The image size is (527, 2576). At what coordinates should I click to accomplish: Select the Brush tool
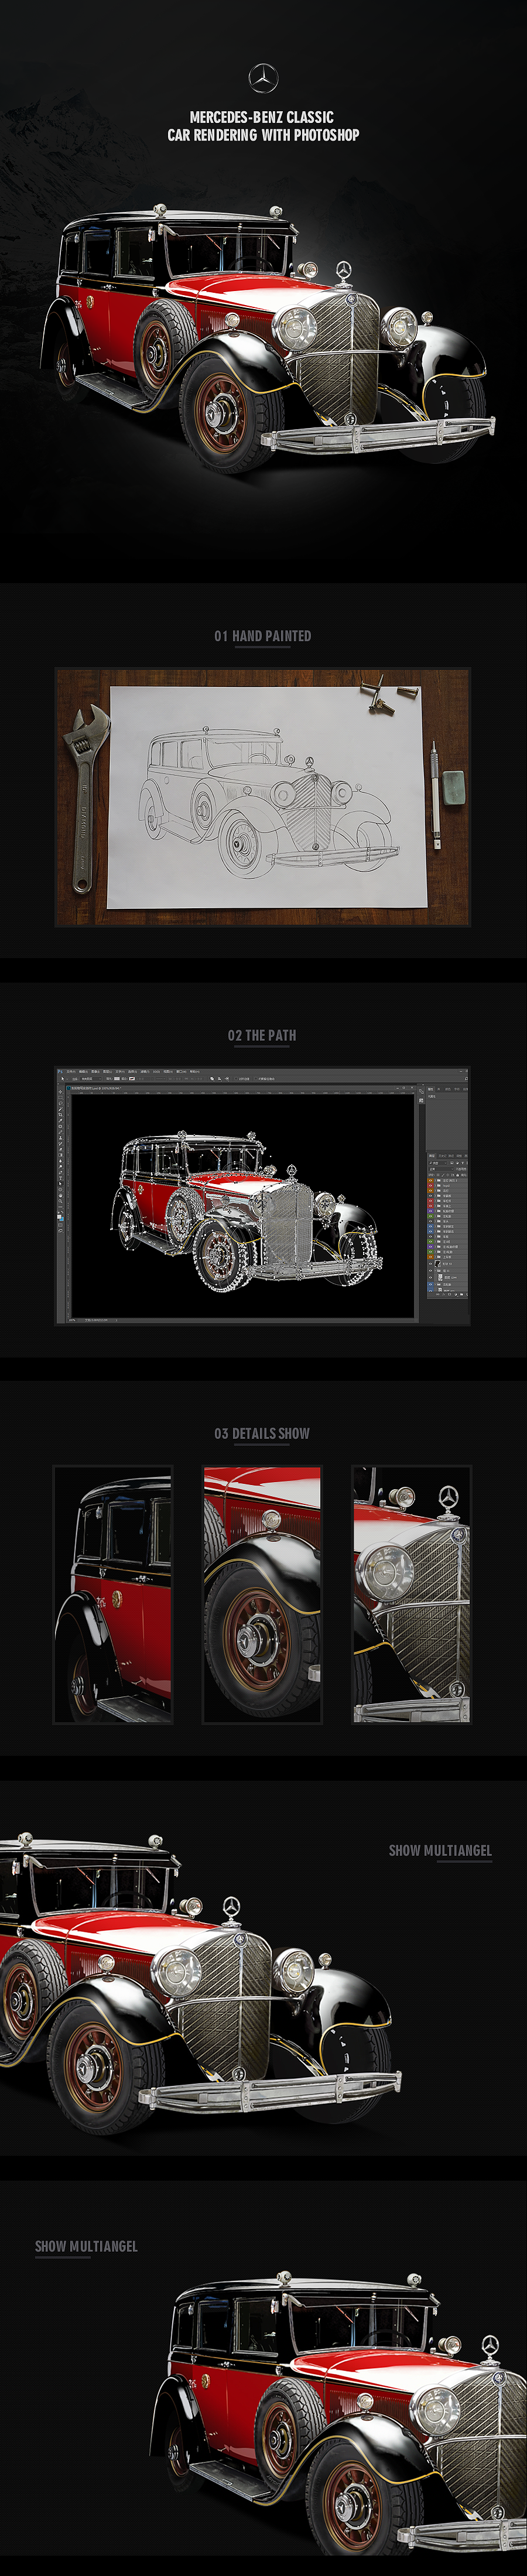(61, 1132)
